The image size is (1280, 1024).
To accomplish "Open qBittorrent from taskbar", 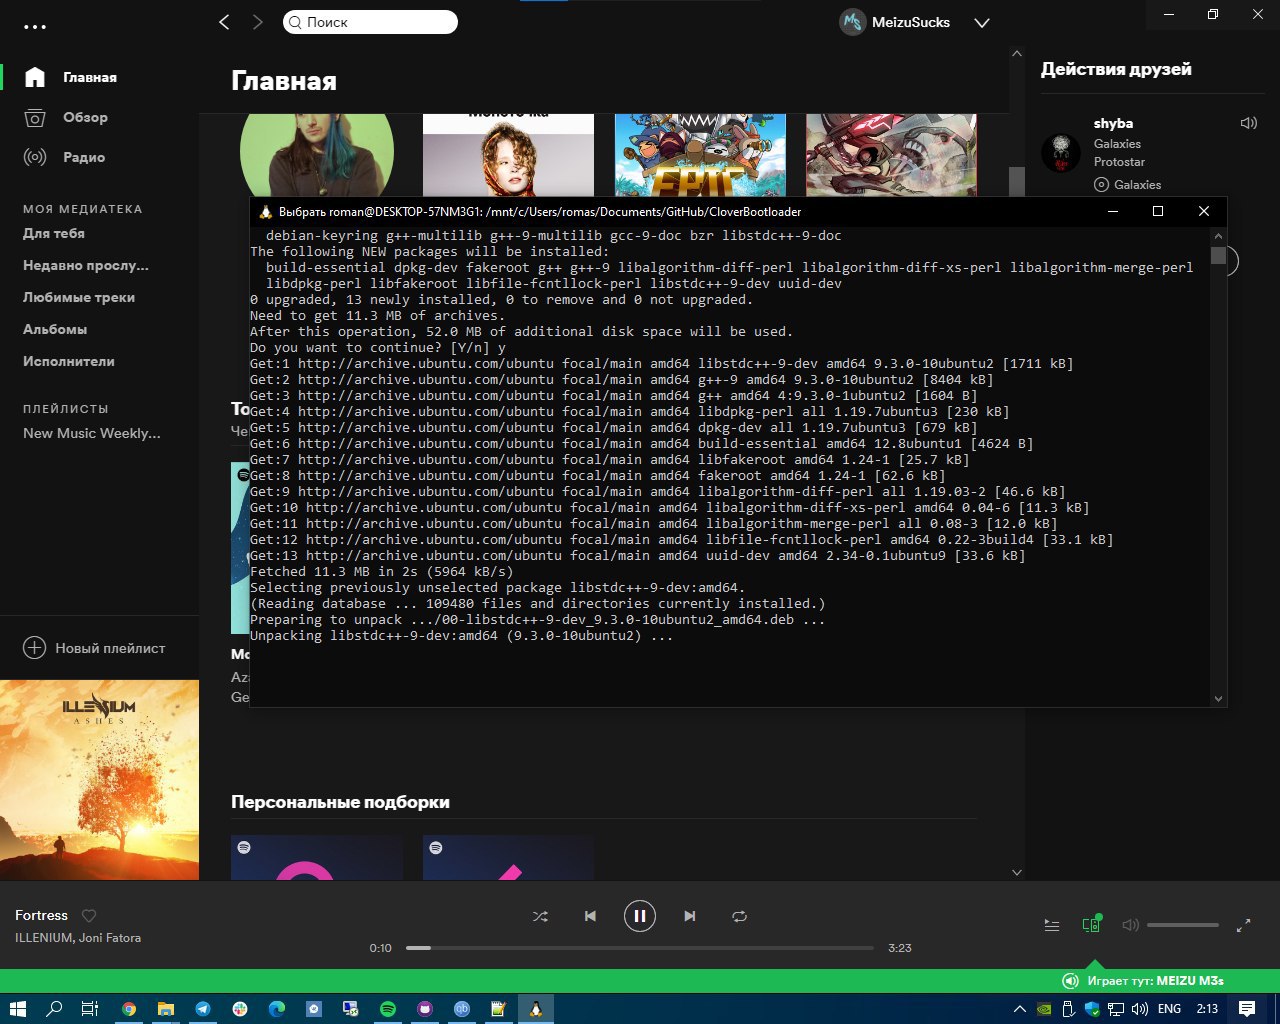I will (462, 1009).
